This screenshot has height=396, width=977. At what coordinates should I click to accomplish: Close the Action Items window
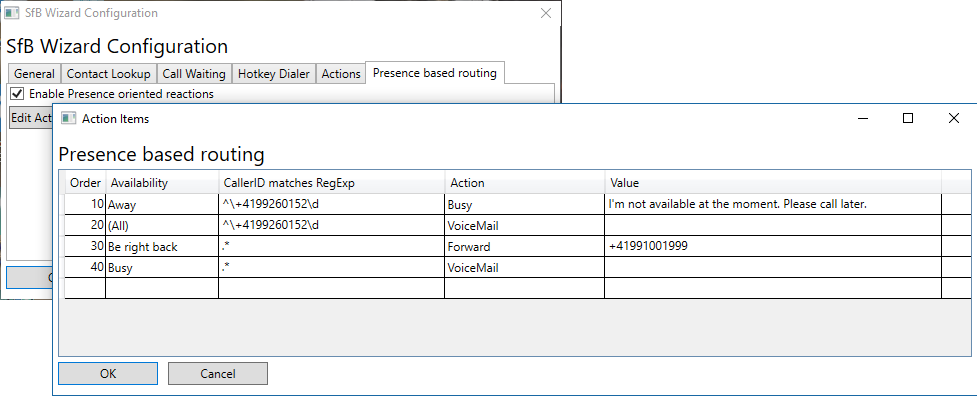[953, 118]
